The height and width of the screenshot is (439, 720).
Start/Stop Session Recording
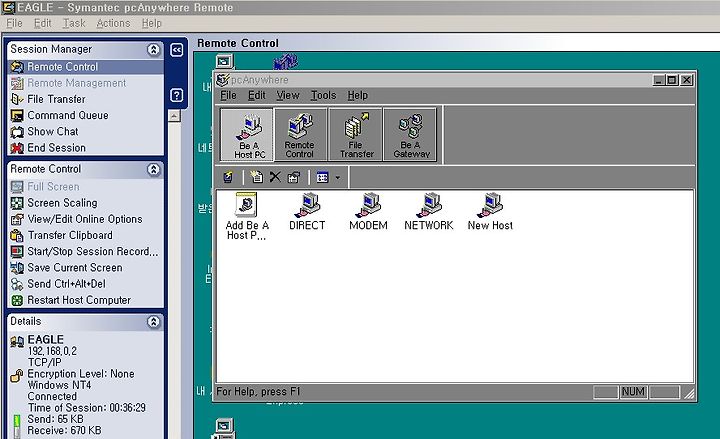(85, 251)
